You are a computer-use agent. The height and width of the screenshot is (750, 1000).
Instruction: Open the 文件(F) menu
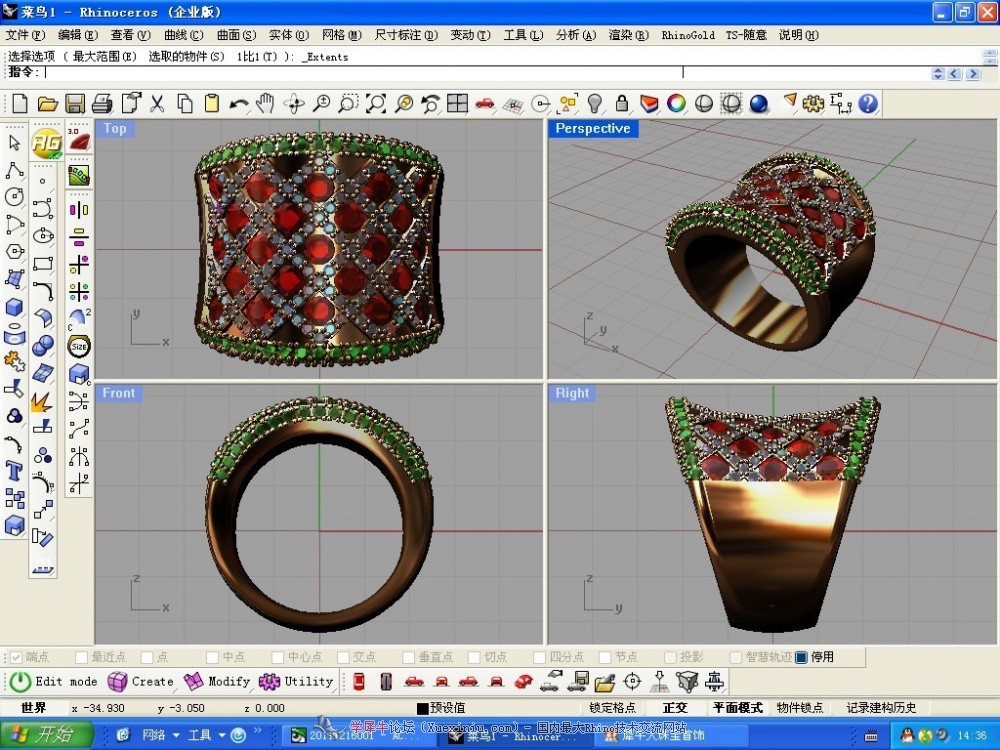tap(26, 35)
